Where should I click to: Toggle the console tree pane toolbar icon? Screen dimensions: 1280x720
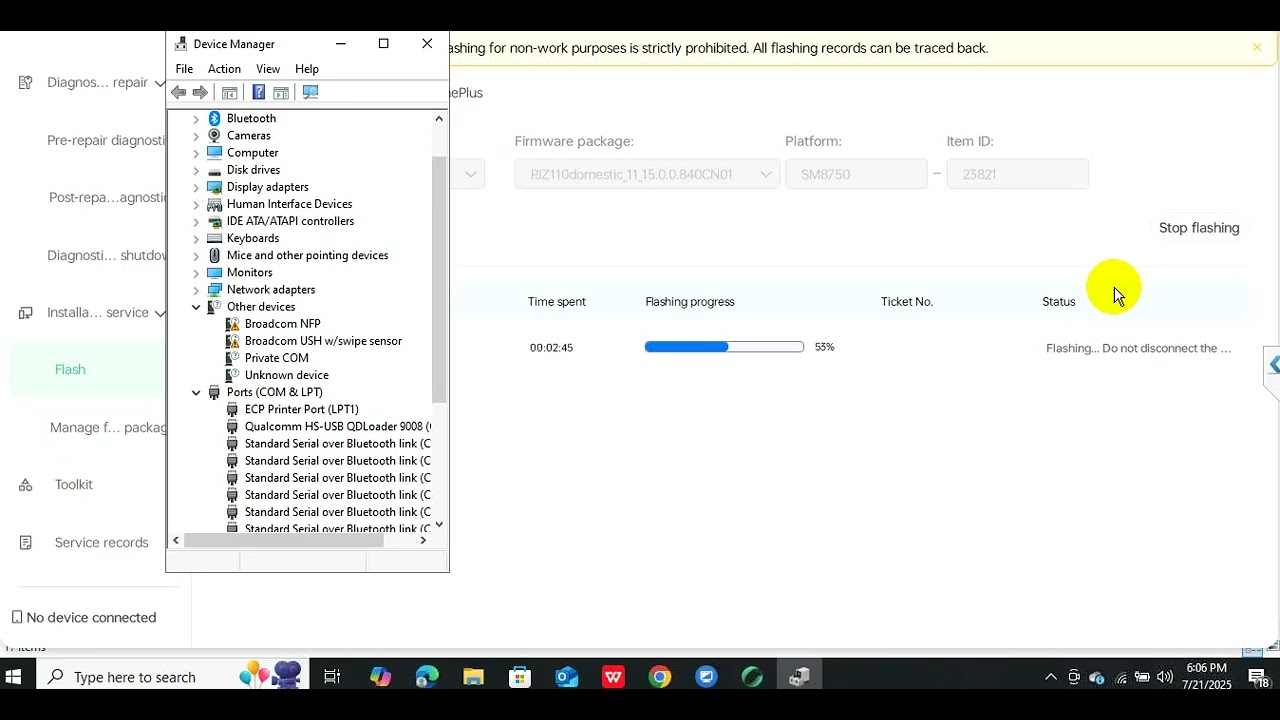point(229,92)
